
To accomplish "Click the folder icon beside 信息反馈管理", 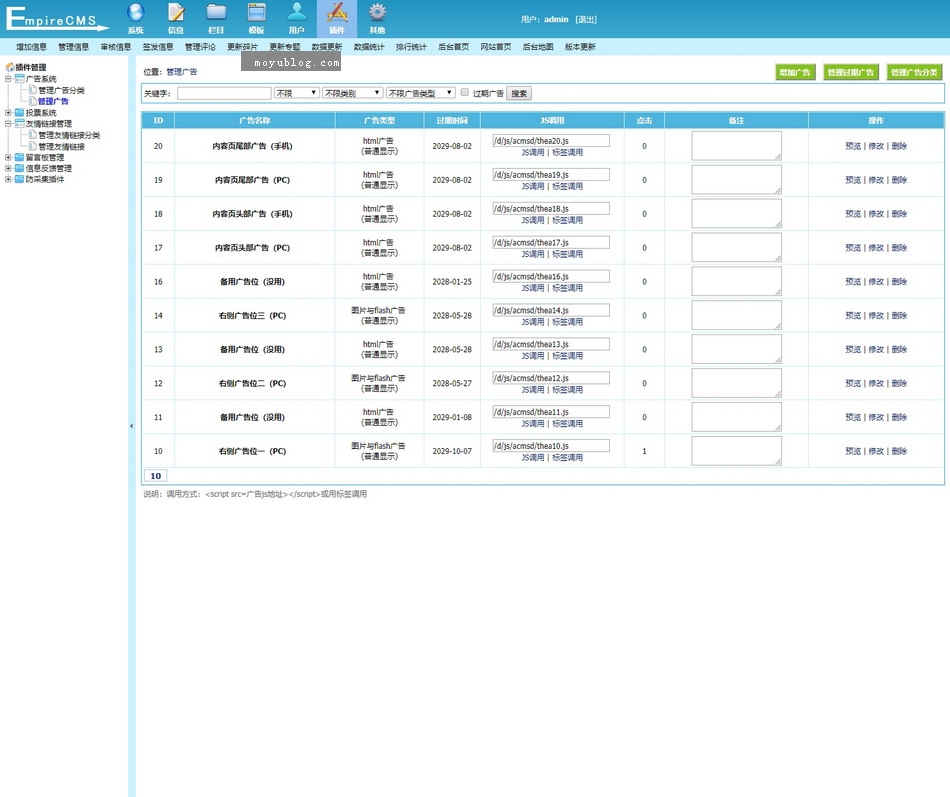I will tap(19, 168).
